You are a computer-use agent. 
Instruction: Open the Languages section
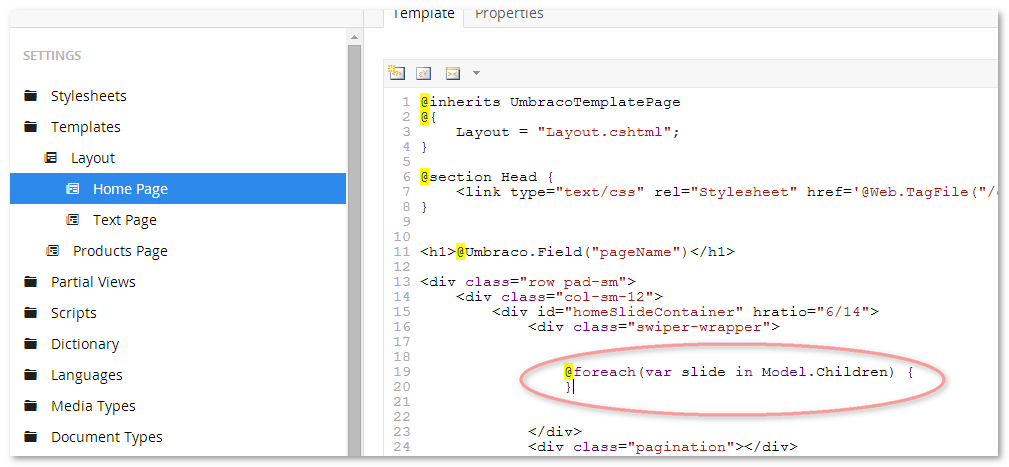pos(87,375)
